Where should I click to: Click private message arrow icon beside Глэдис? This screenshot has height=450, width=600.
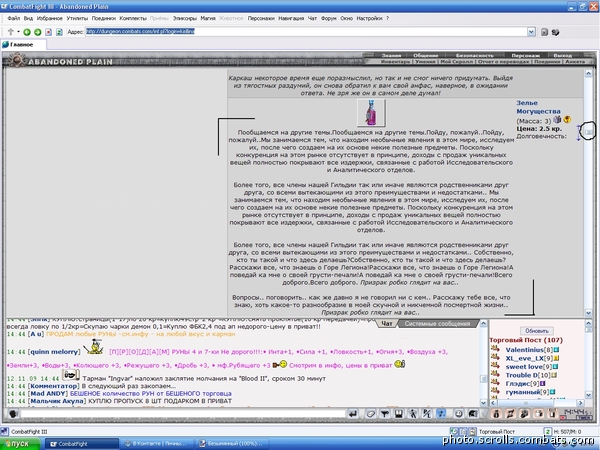pos(495,383)
